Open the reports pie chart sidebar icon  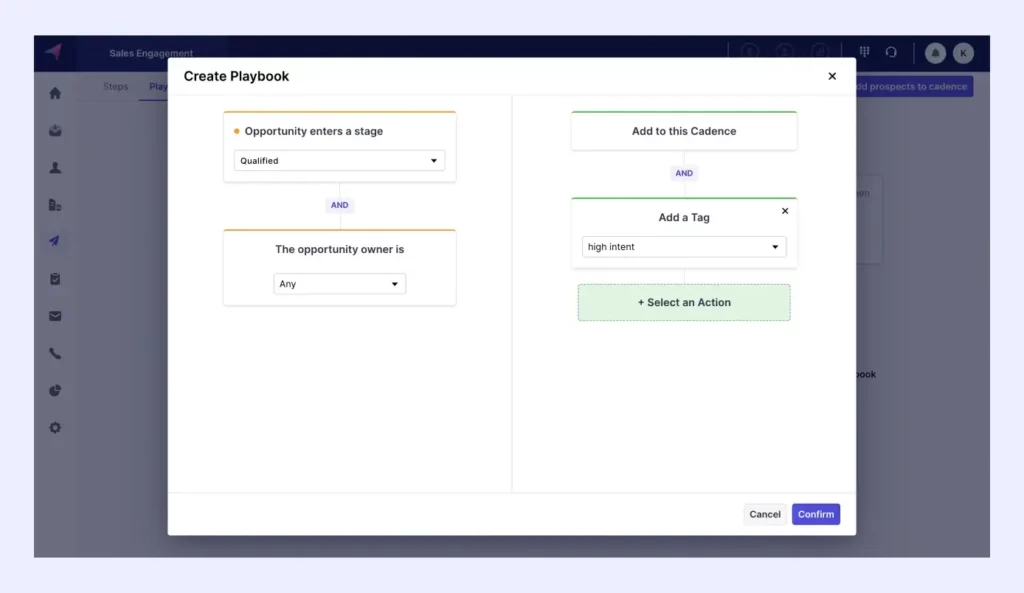click(x=55, y=391)
